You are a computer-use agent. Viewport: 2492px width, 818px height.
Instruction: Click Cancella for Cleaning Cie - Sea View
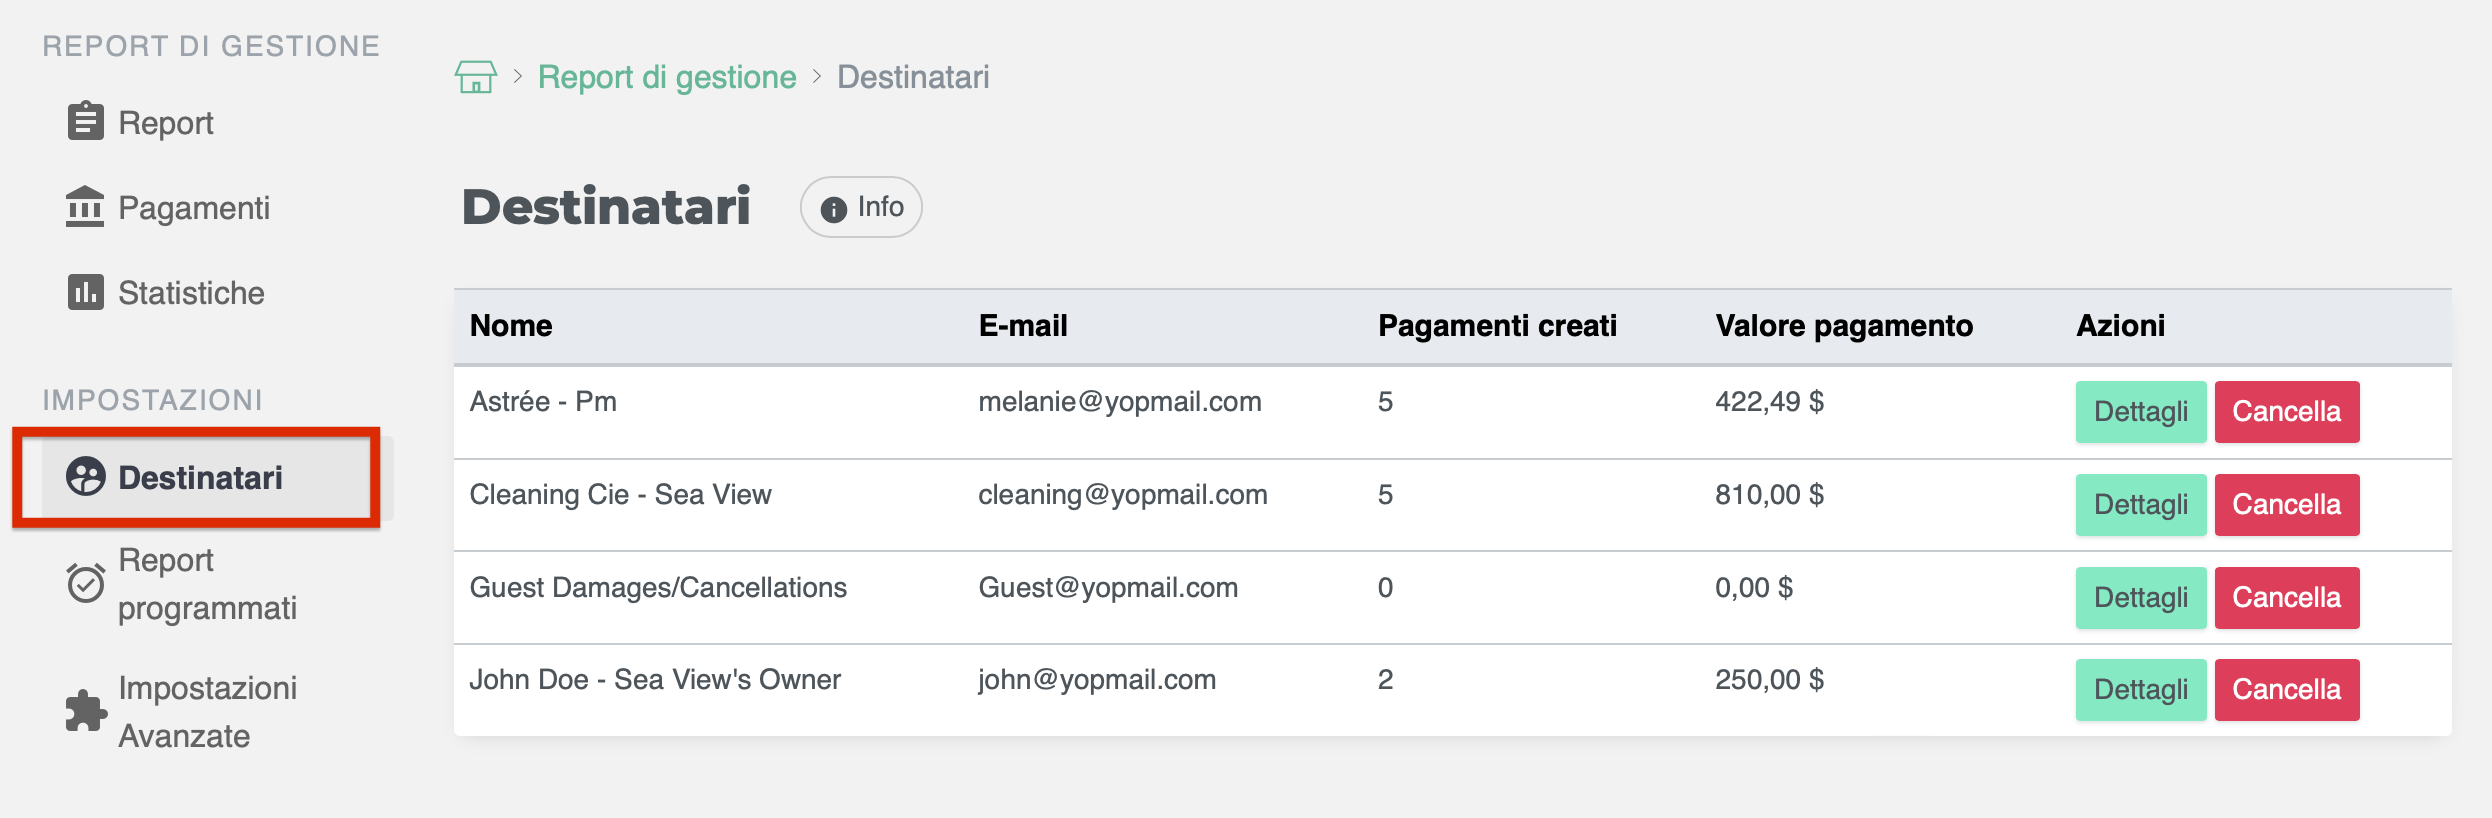click(2287, 505)
